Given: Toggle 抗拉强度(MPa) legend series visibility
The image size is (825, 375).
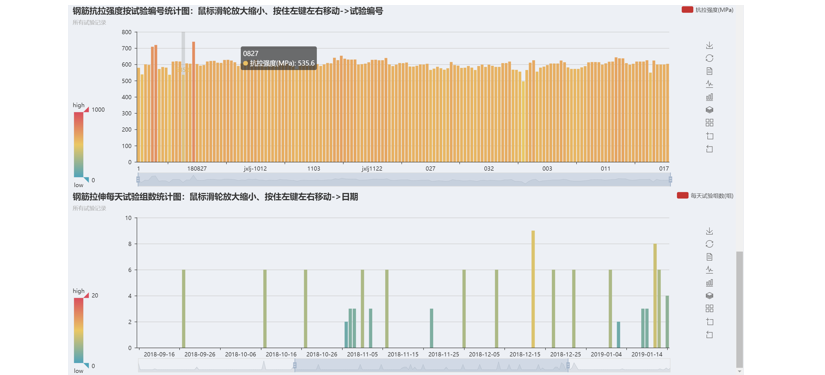Looking at the screenshot, I should click(707, 9).
